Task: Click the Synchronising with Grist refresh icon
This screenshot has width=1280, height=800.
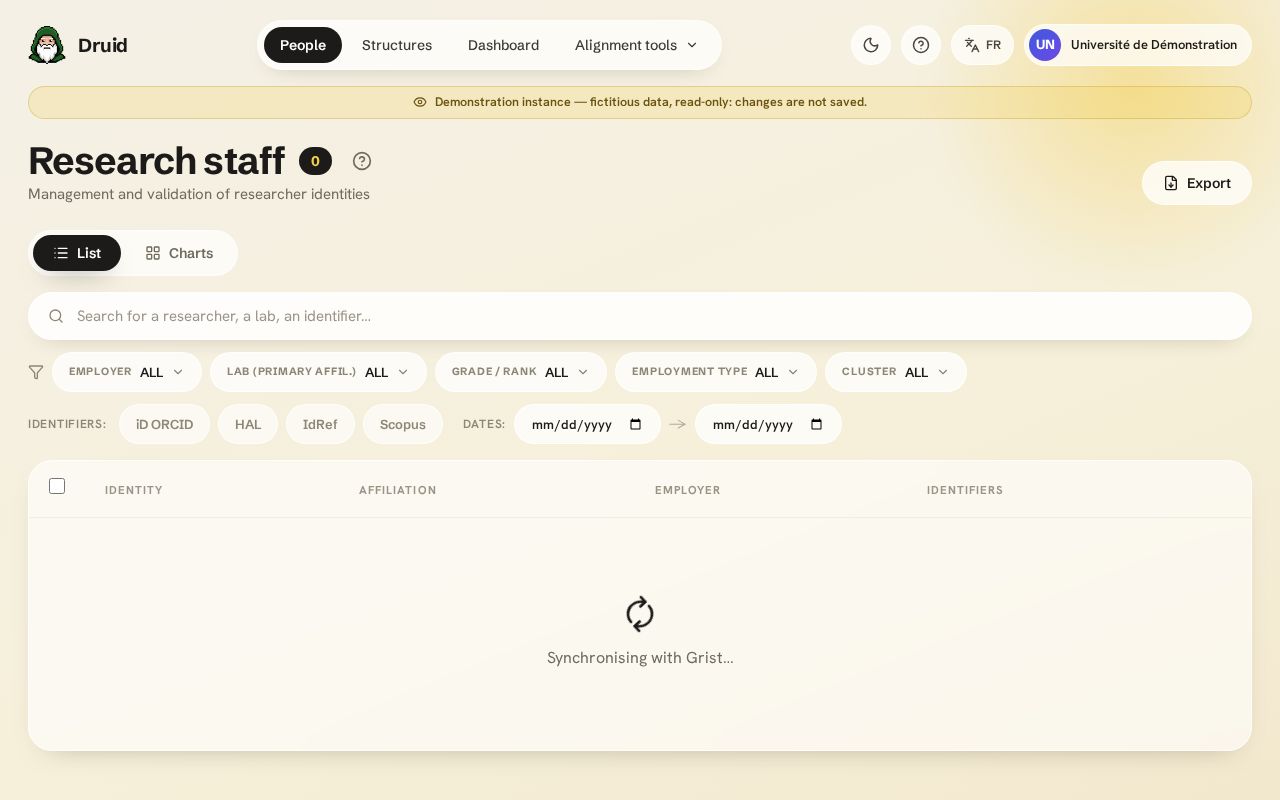Action: point(640,614)
